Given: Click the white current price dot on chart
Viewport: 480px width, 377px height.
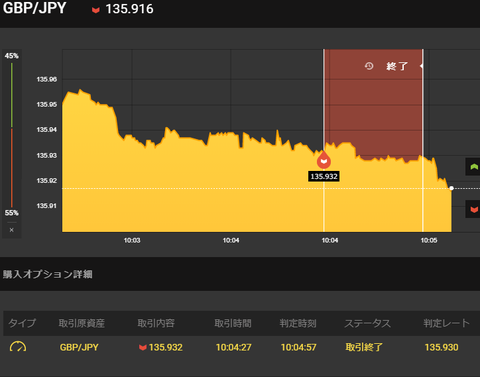Looking at the screenshot, I should 451,188.
